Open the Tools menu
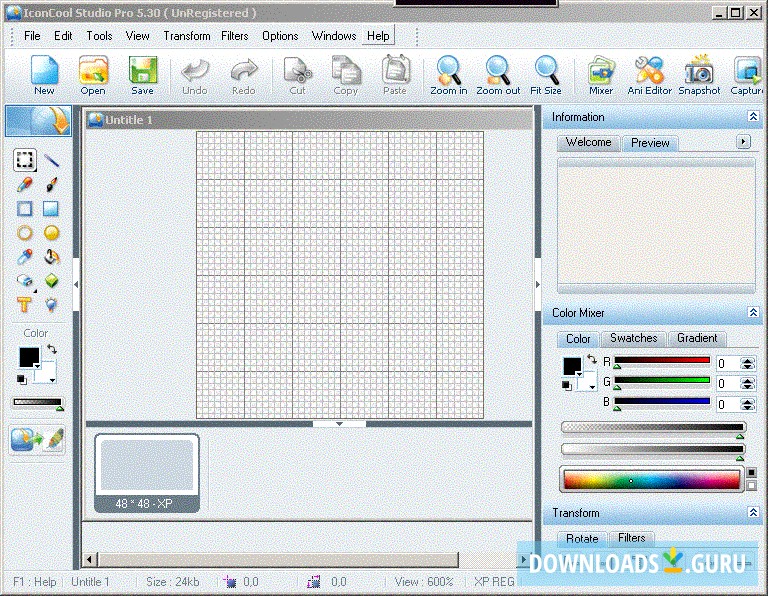This screenshot has width=768, height=596. click(99, 36)
